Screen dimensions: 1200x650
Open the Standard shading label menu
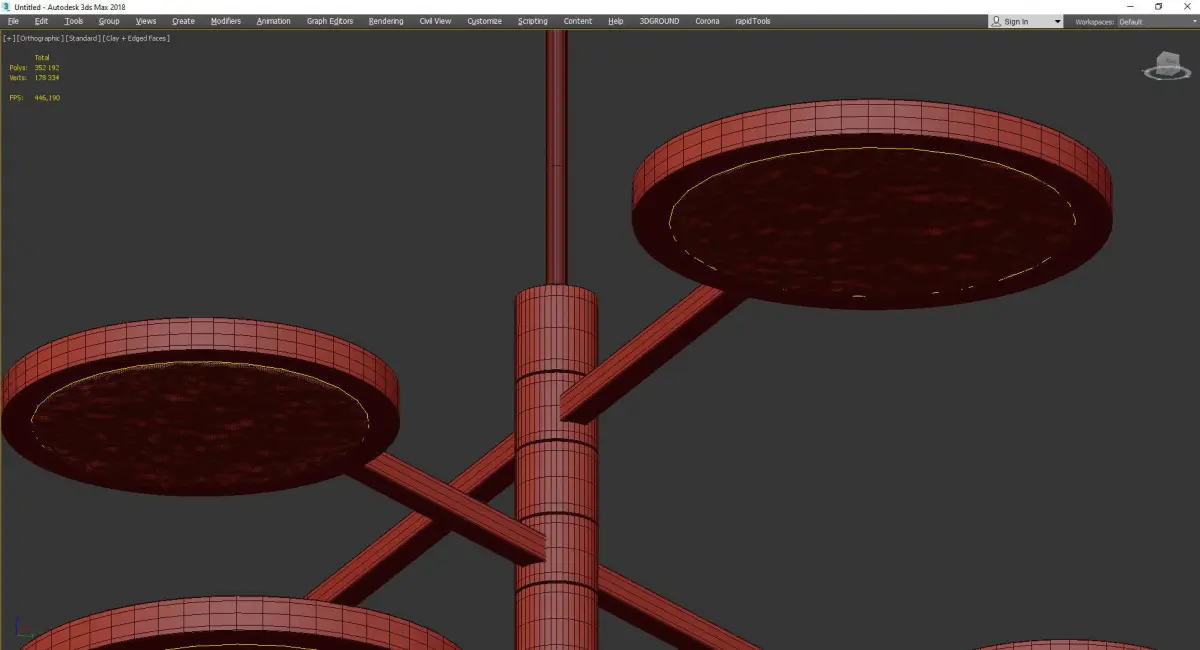click(x=82, y=38)
